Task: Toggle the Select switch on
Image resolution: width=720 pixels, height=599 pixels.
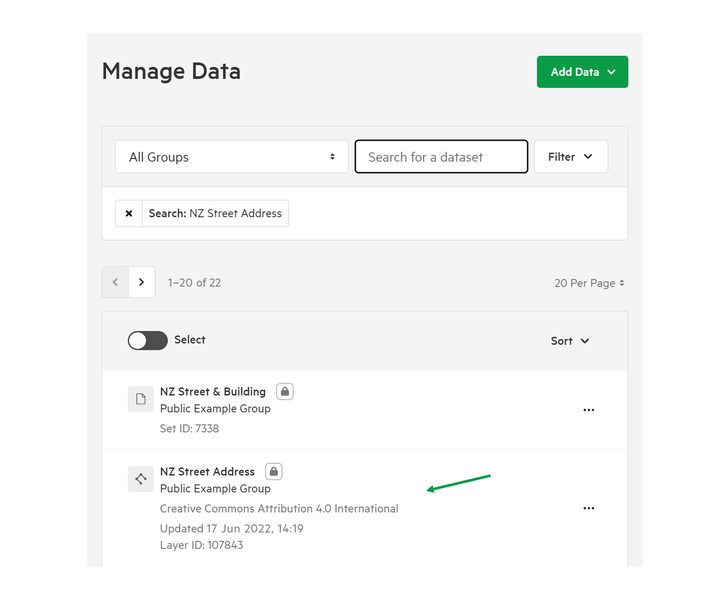Action: [147, 340]
